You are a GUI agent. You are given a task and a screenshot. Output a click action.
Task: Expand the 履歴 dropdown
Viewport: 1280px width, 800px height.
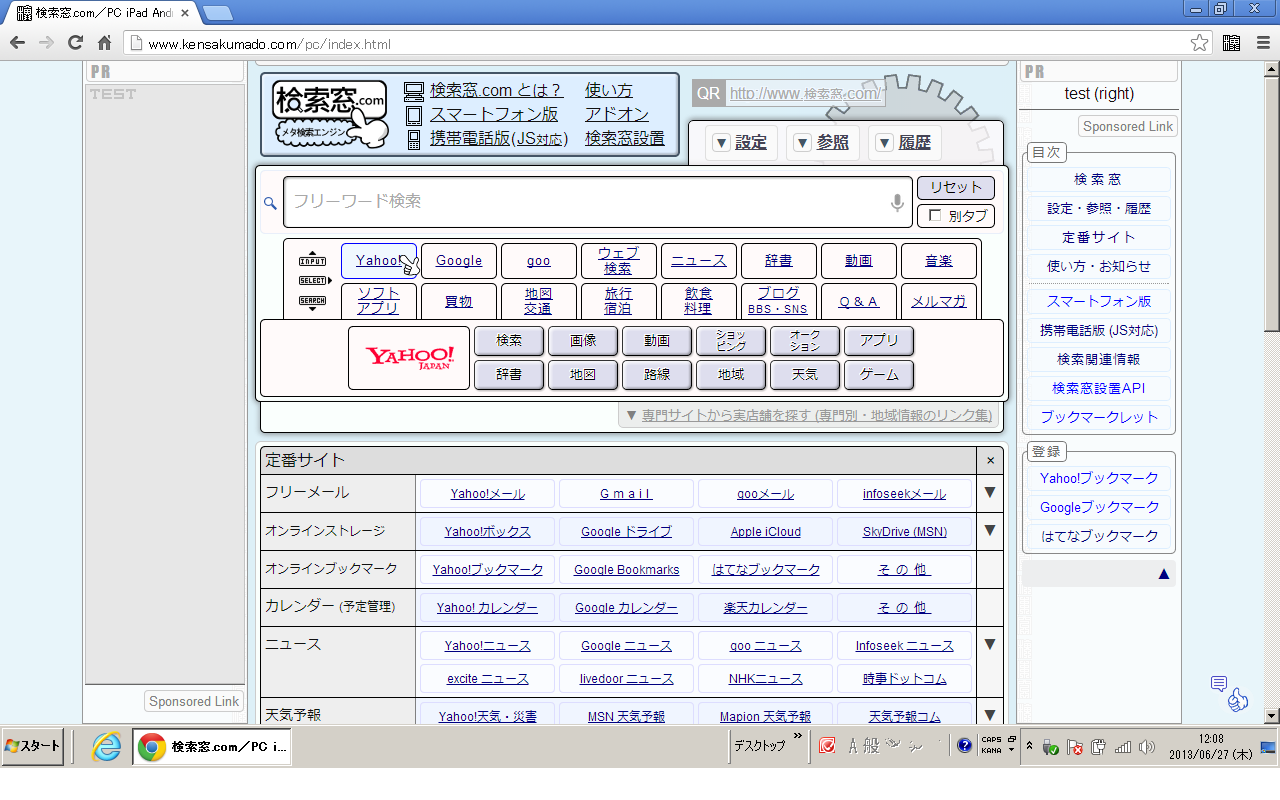tap(904, 143)
